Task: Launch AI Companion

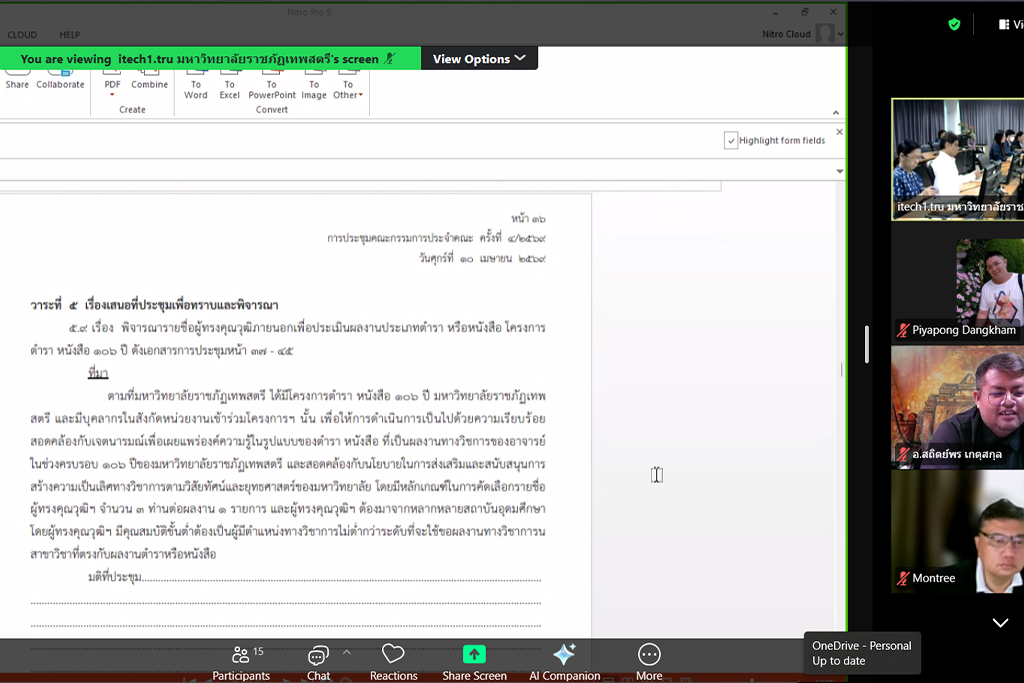Action: pos(564,661)
